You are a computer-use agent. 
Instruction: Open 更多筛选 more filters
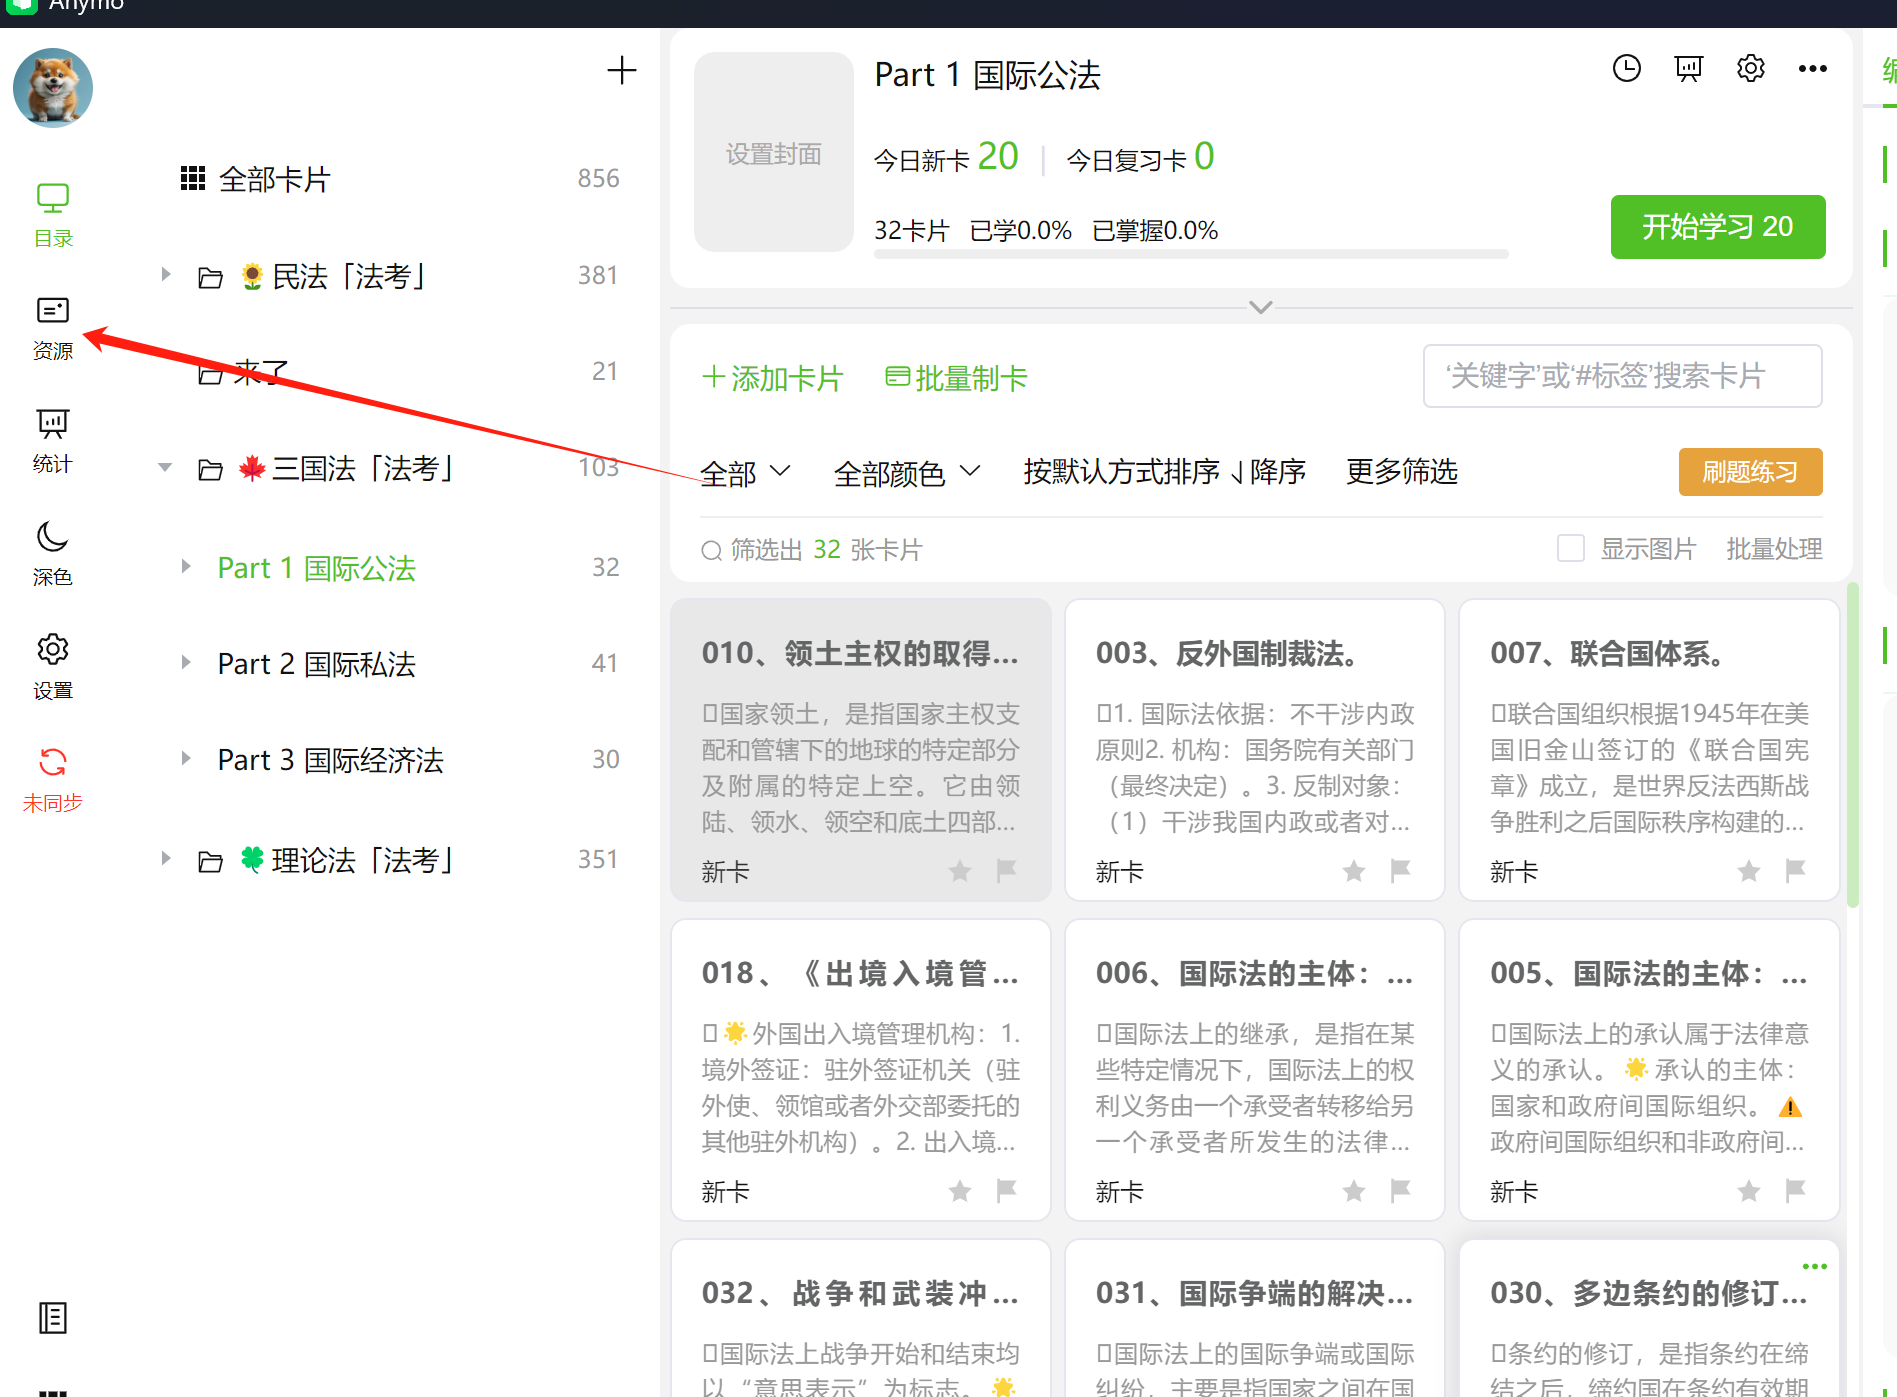1402,471
